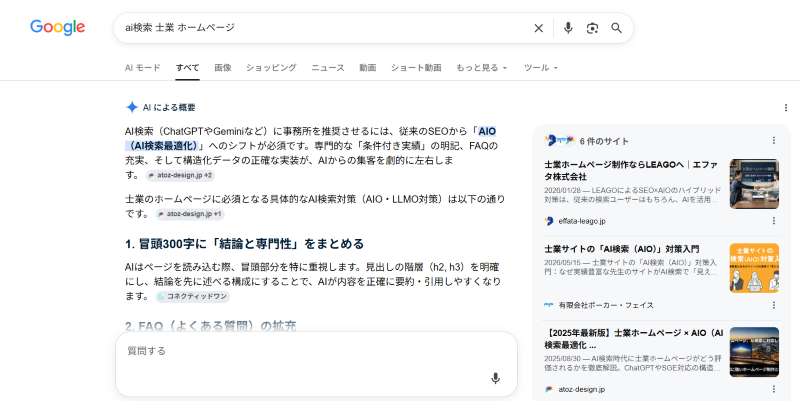Open Google Lens image search icon

pos(592,28)
